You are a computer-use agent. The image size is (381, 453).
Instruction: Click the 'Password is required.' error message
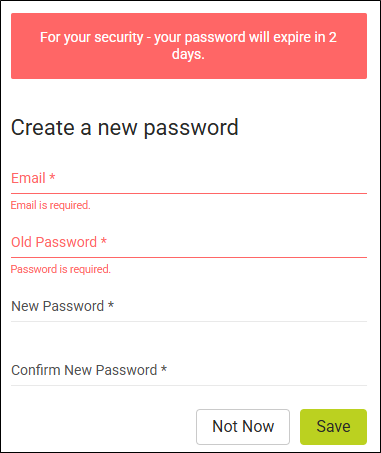[x=61, y=269]
